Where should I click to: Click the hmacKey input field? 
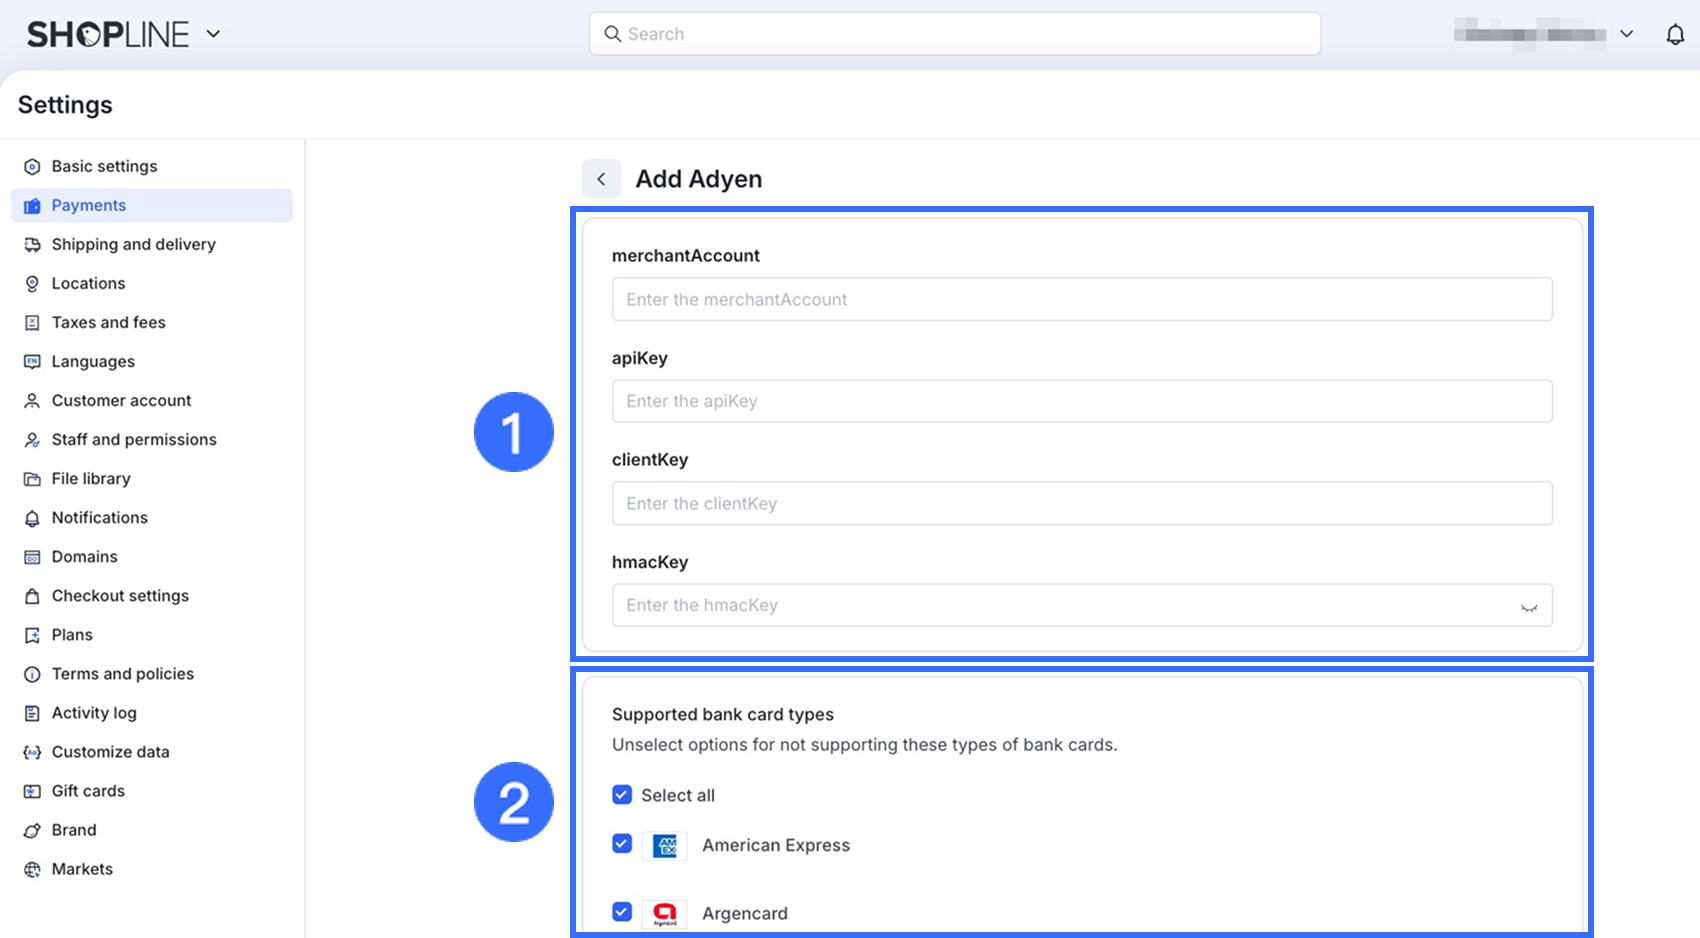tap(1082, 605)
